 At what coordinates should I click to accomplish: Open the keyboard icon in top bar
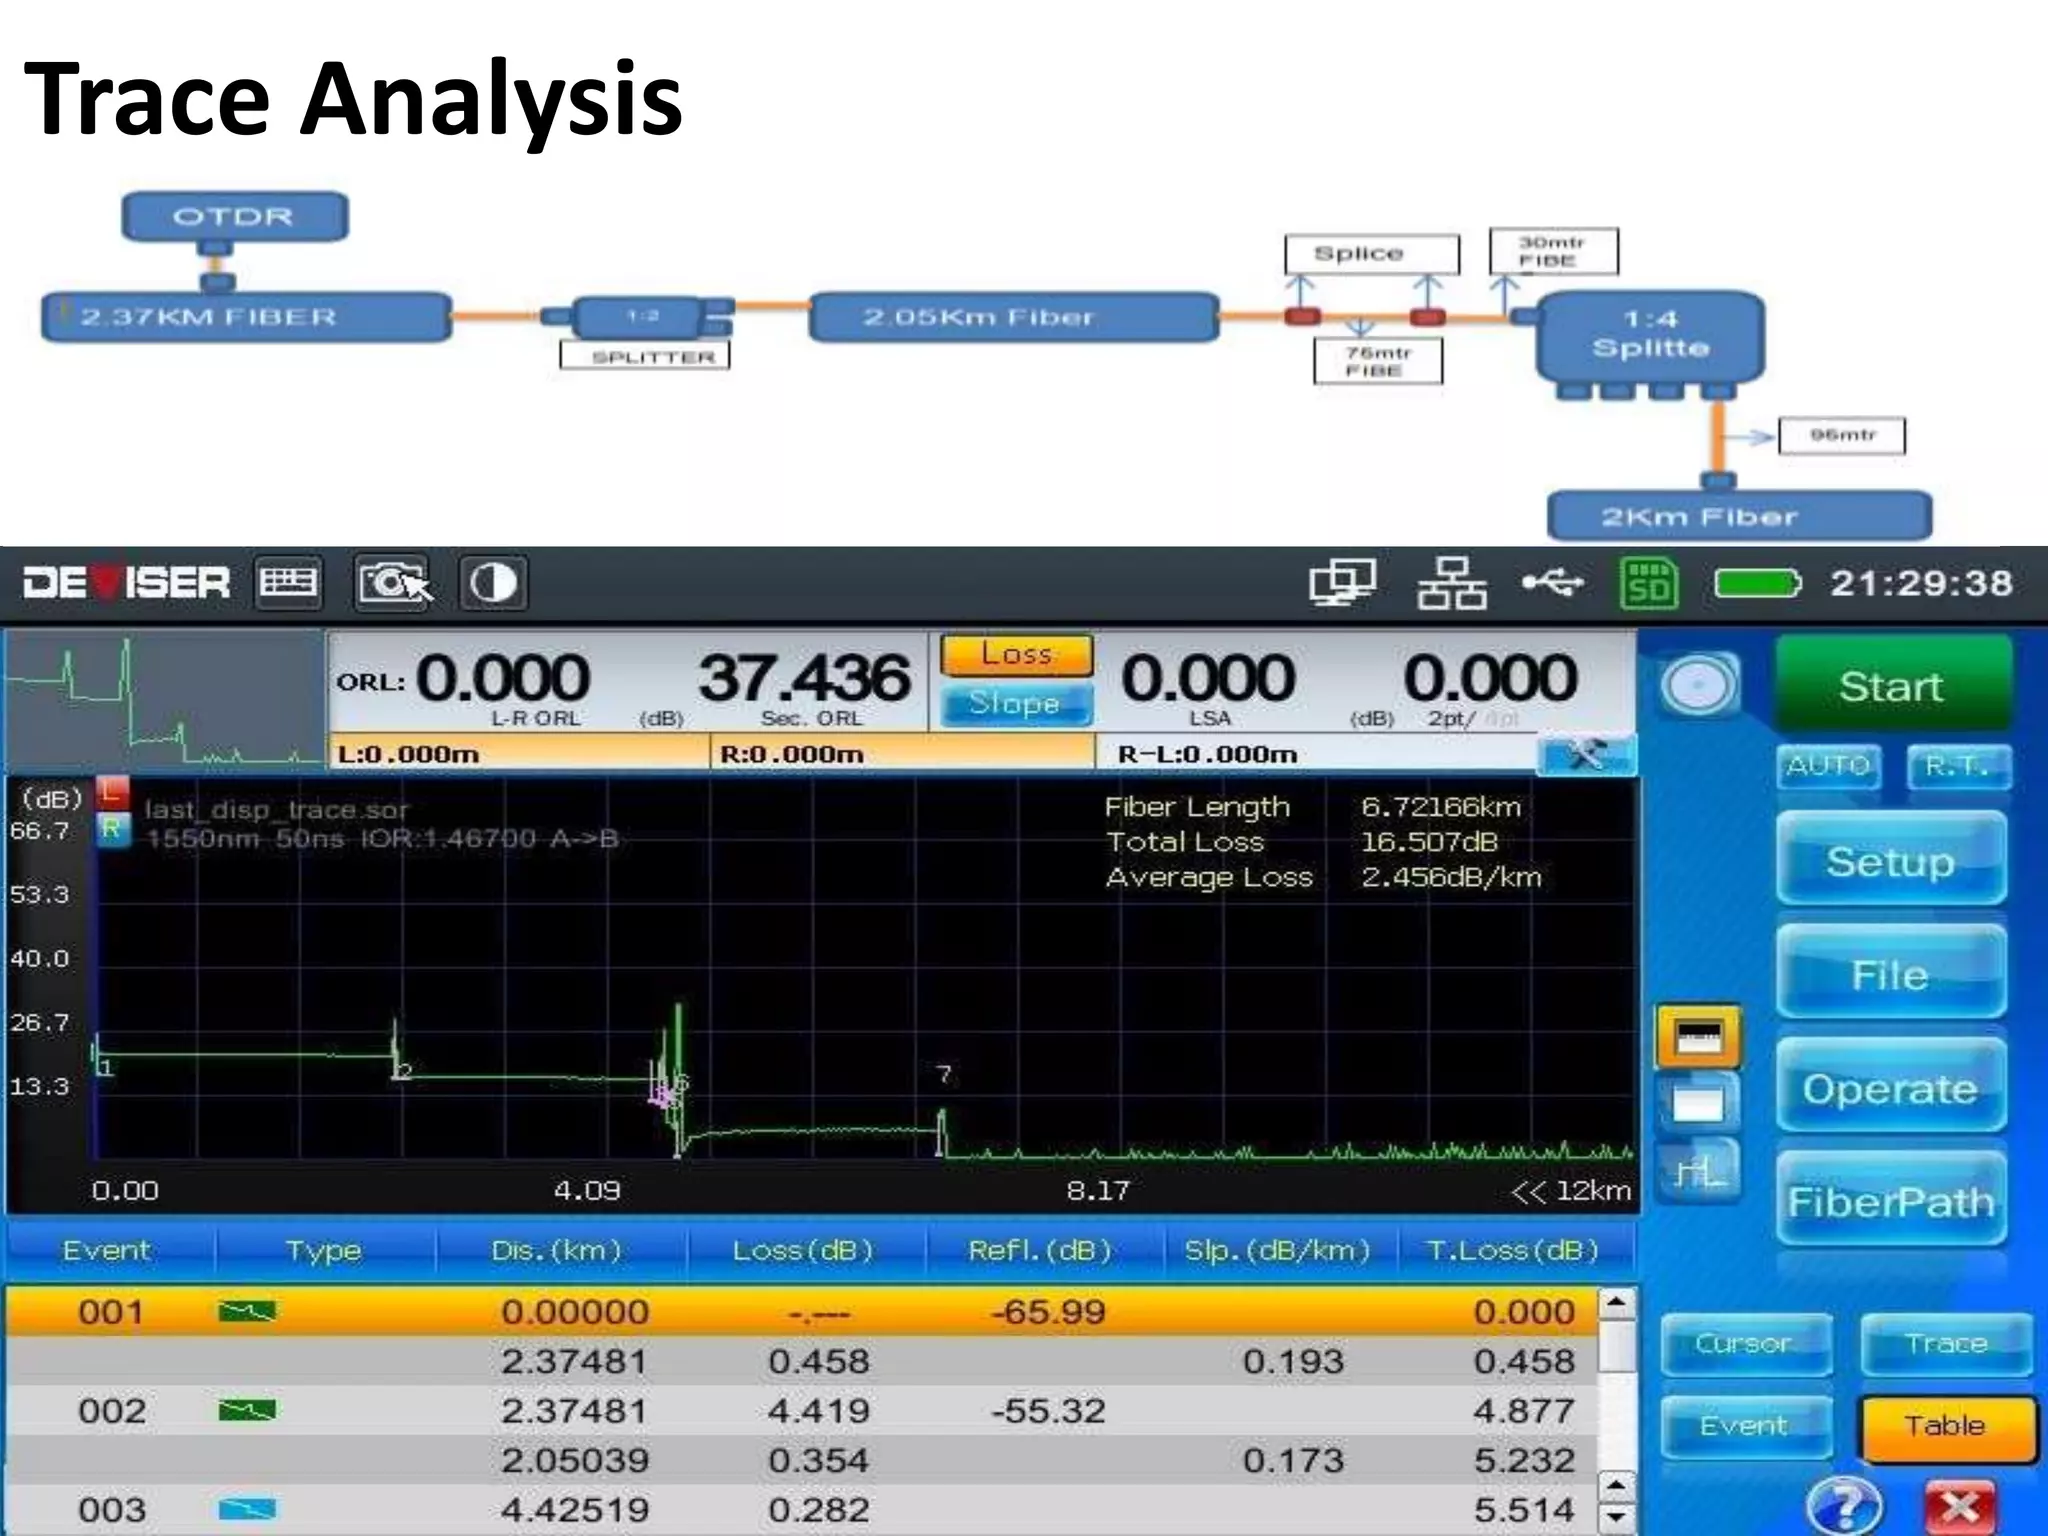pos(289,583)
